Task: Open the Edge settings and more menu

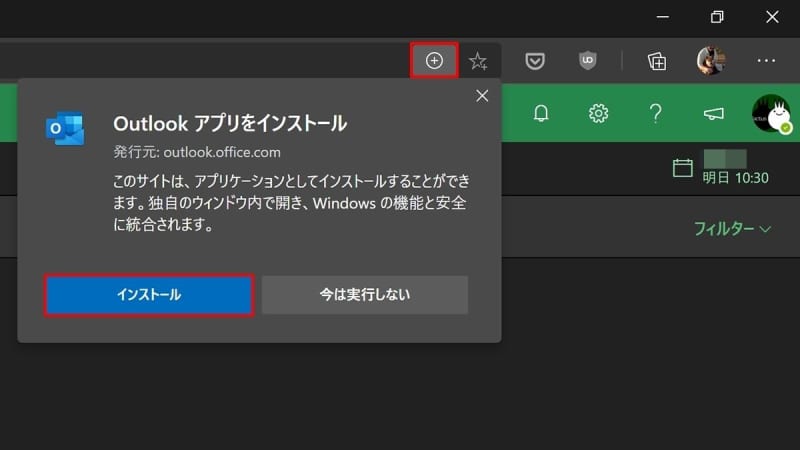Action: coord(766,61)
